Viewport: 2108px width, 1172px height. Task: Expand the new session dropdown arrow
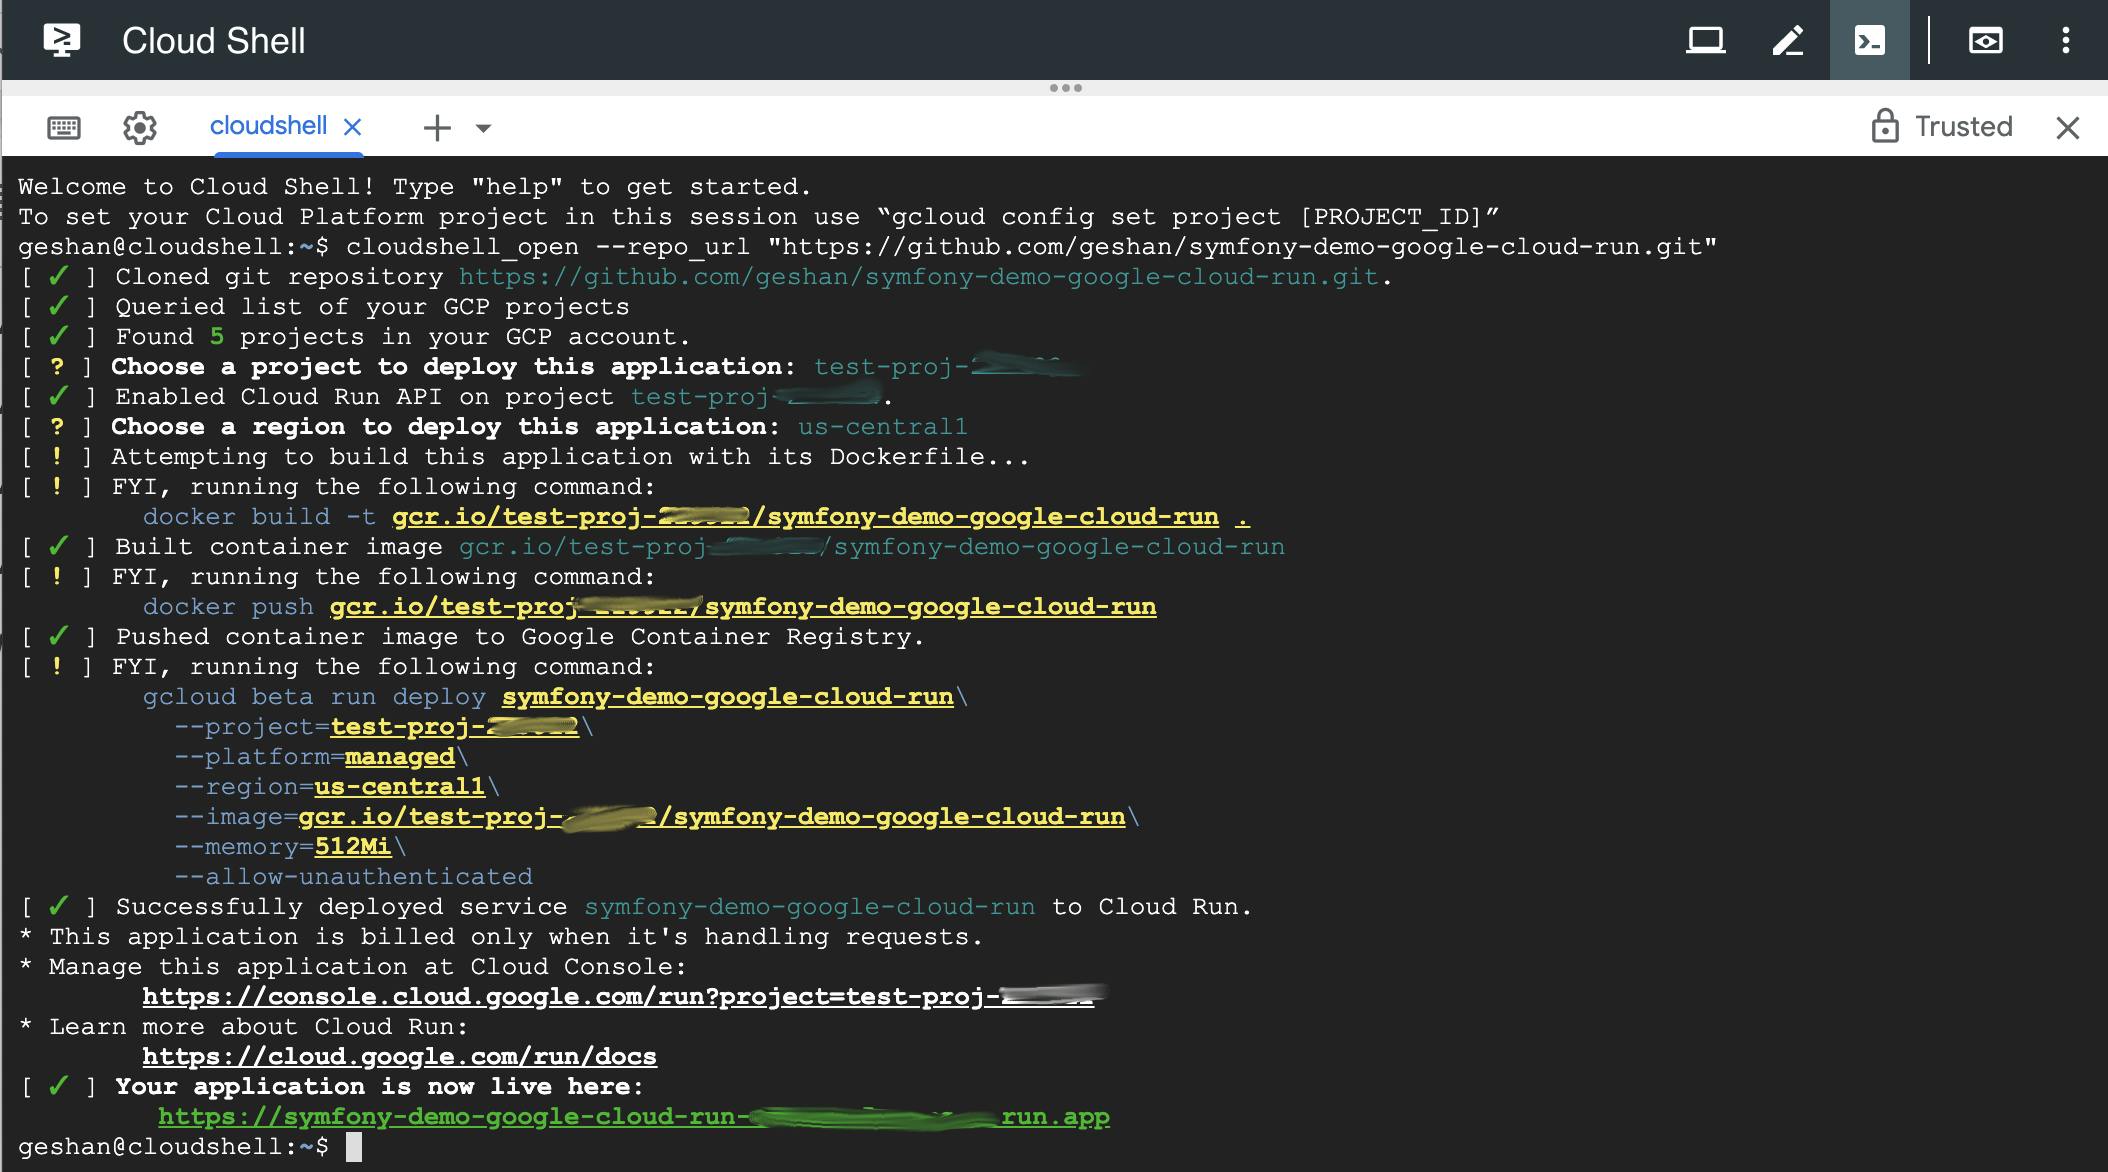click(483, 128)
